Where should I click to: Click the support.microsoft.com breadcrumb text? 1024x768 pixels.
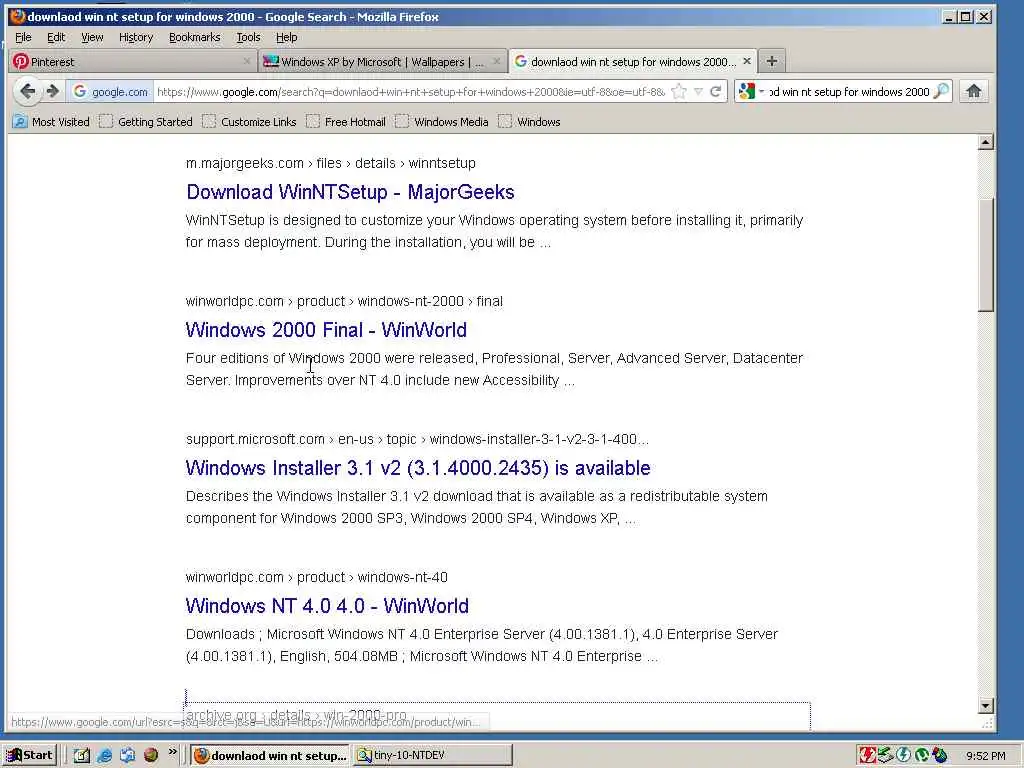point(417,439)
